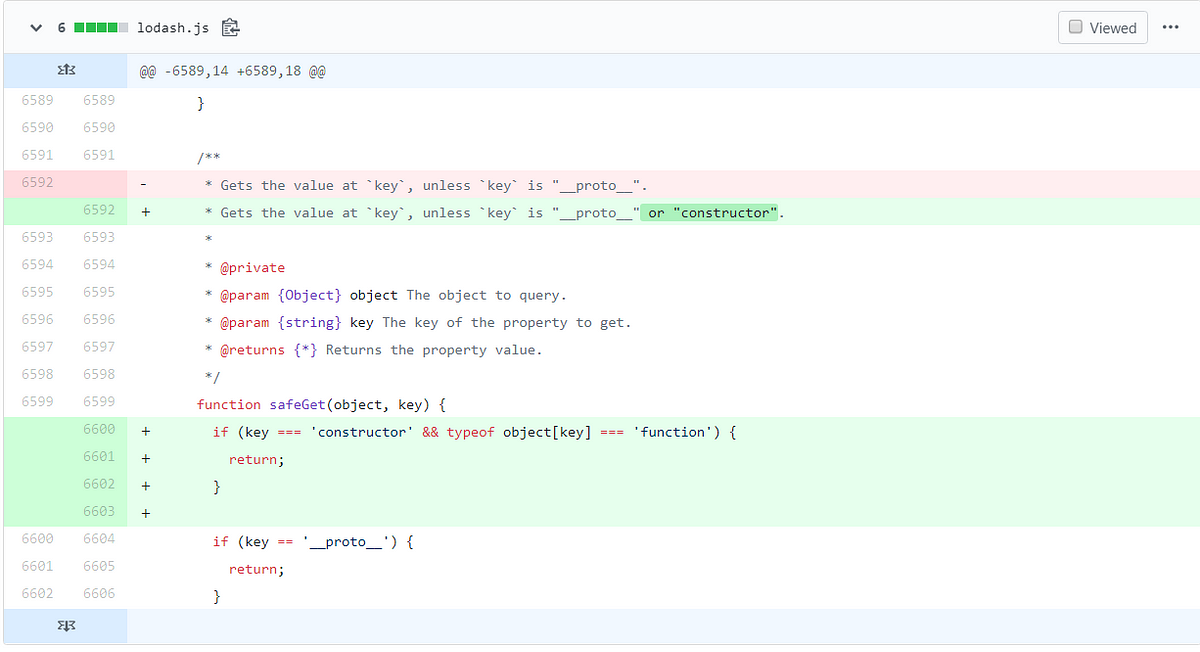Viewport: 1200px width, 652px height.
Task: Select added line number 6592
Action: [98, 210]
